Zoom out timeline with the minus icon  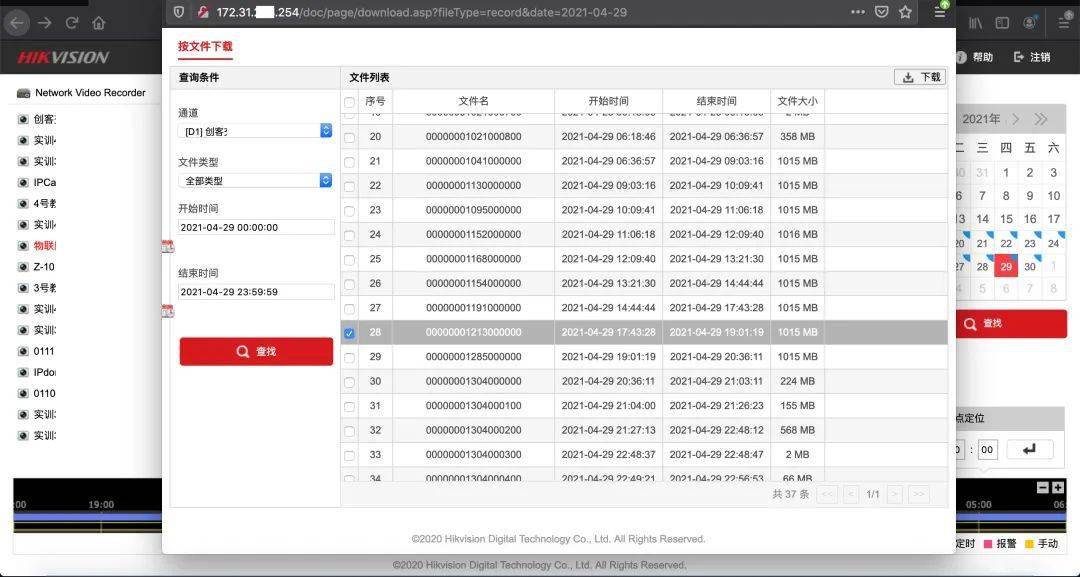pos(1043,487)
